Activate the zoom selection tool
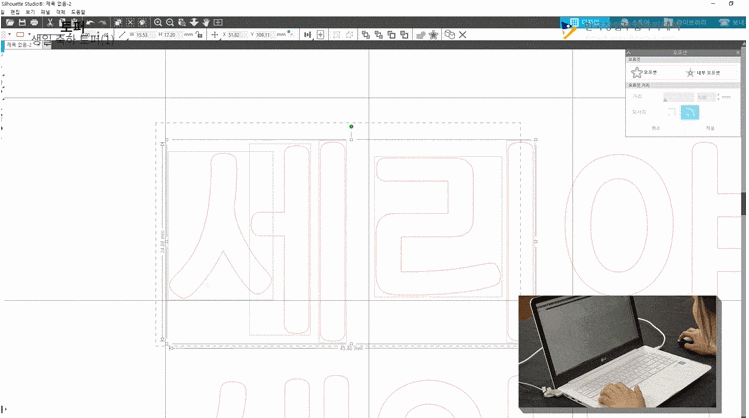The width and height of the screenshot is (749, 418). click(182, 22)
